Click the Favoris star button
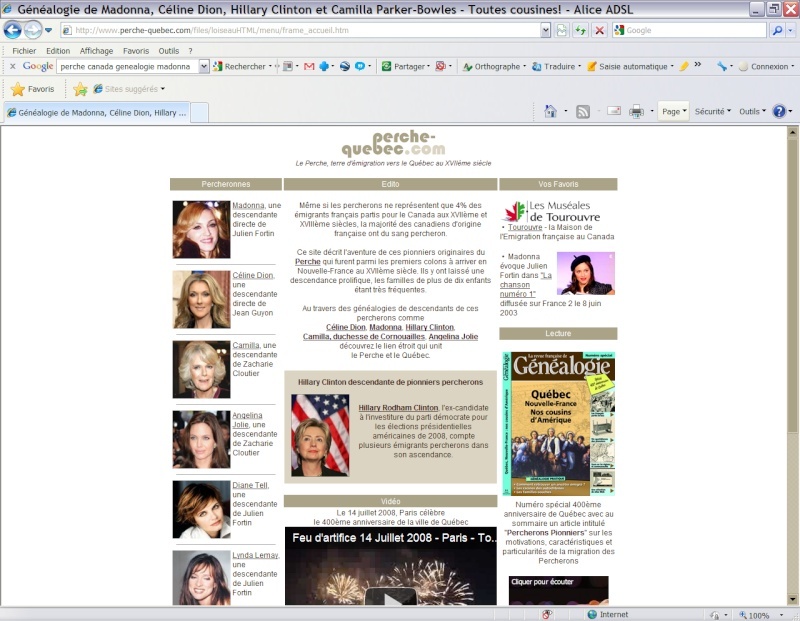This screenshot has width=800, height=621. click(x=33, y=89)
